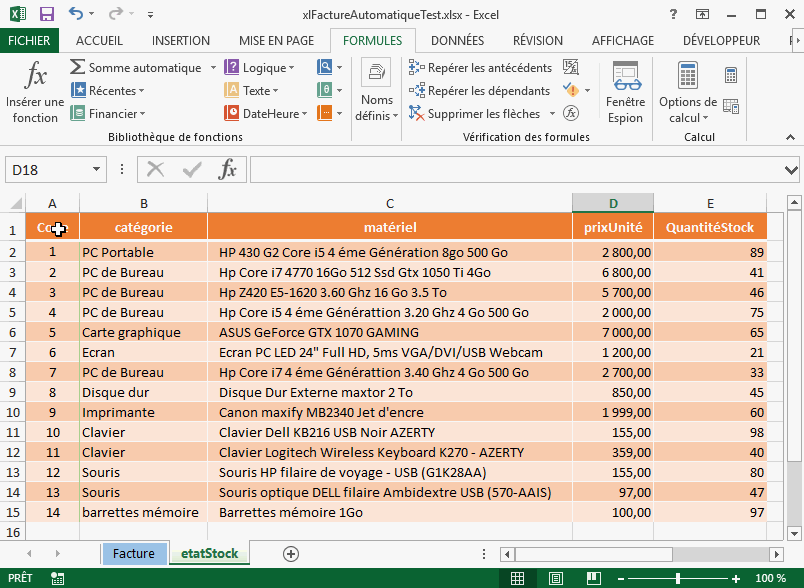This screenshot has height=588, width=804.
Task: Collapse the ribbon with the chevron
Action: tap(790, 137)
